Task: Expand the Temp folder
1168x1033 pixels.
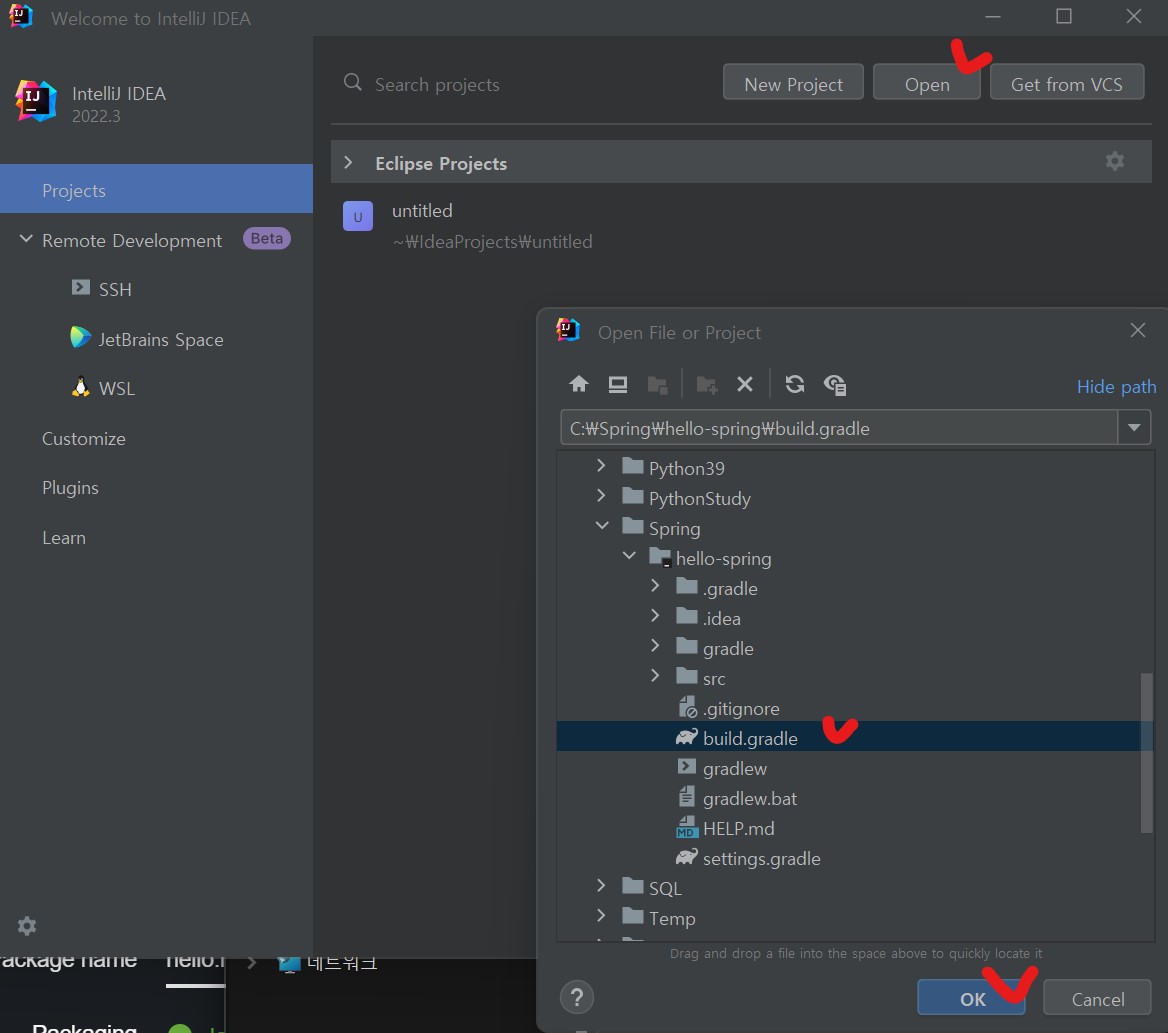Action: point(601,915)
